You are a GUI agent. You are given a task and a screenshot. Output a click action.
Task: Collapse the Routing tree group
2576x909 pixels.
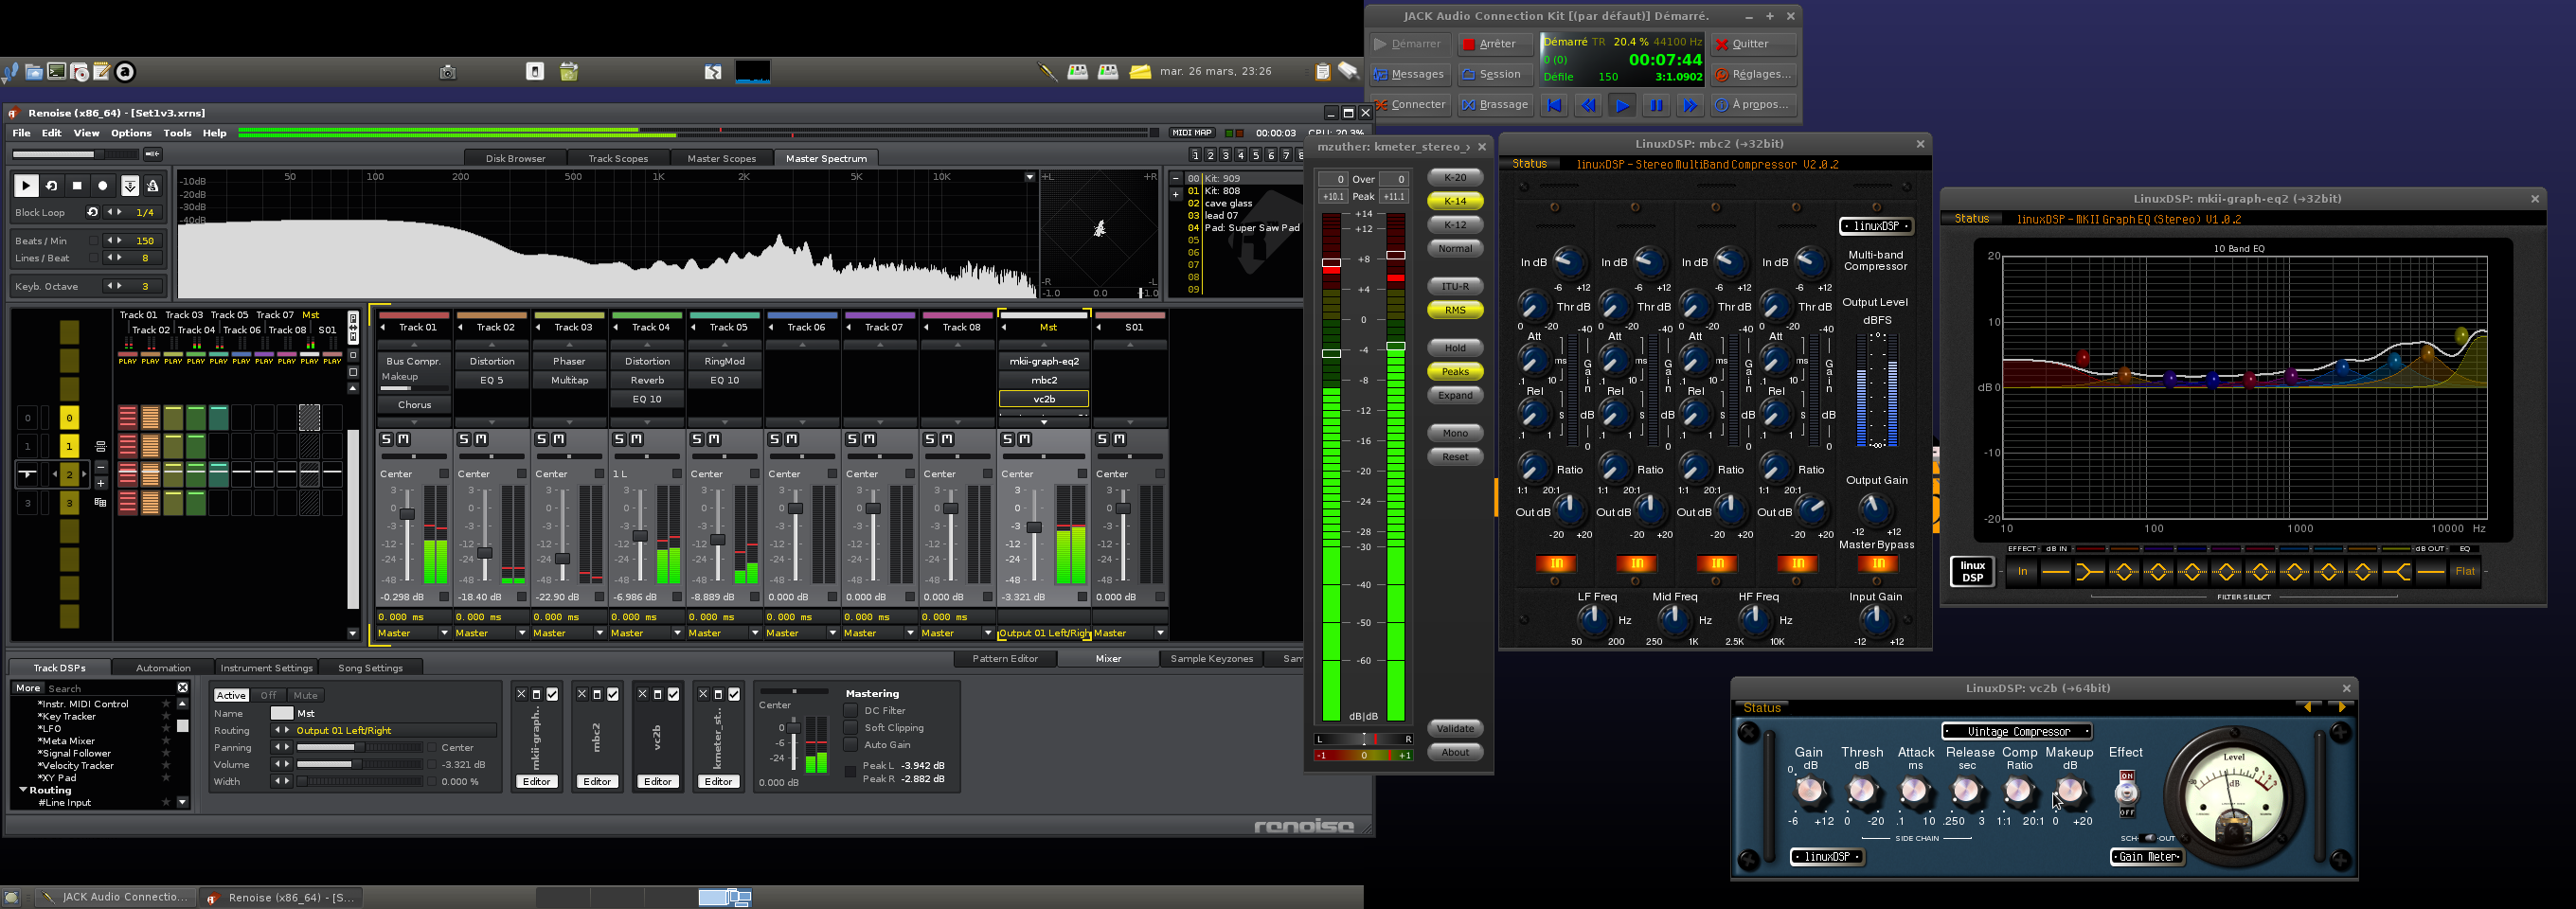click(23, 790)
